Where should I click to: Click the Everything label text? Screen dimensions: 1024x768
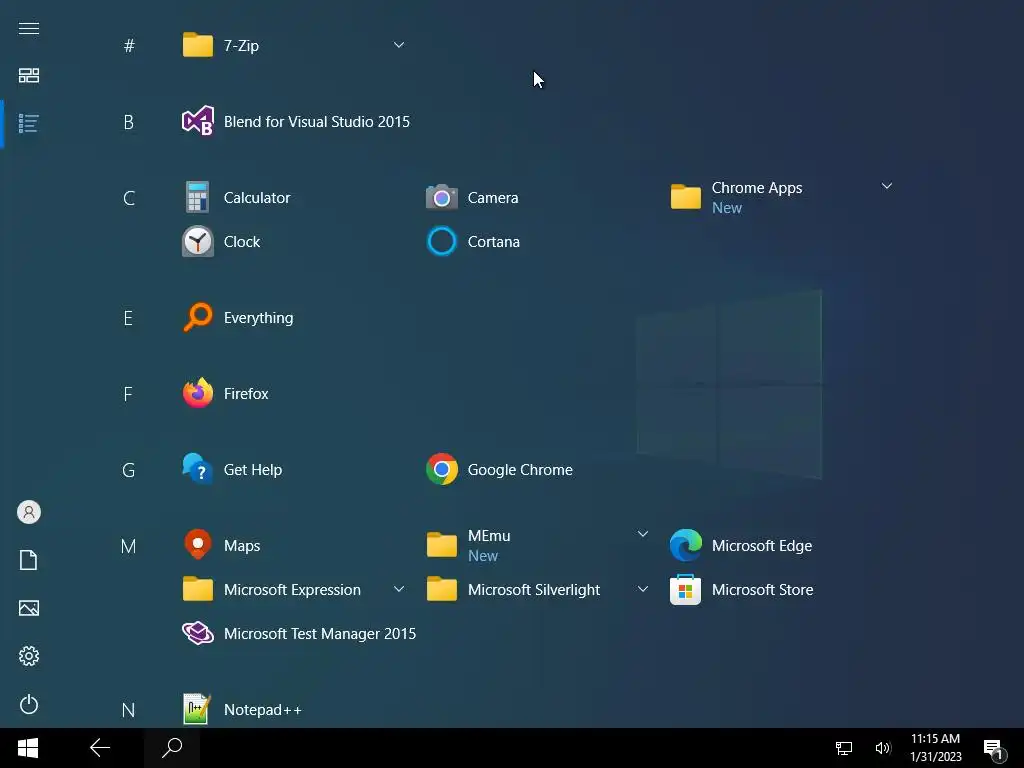pyautogui.click(x=258, y=317)
